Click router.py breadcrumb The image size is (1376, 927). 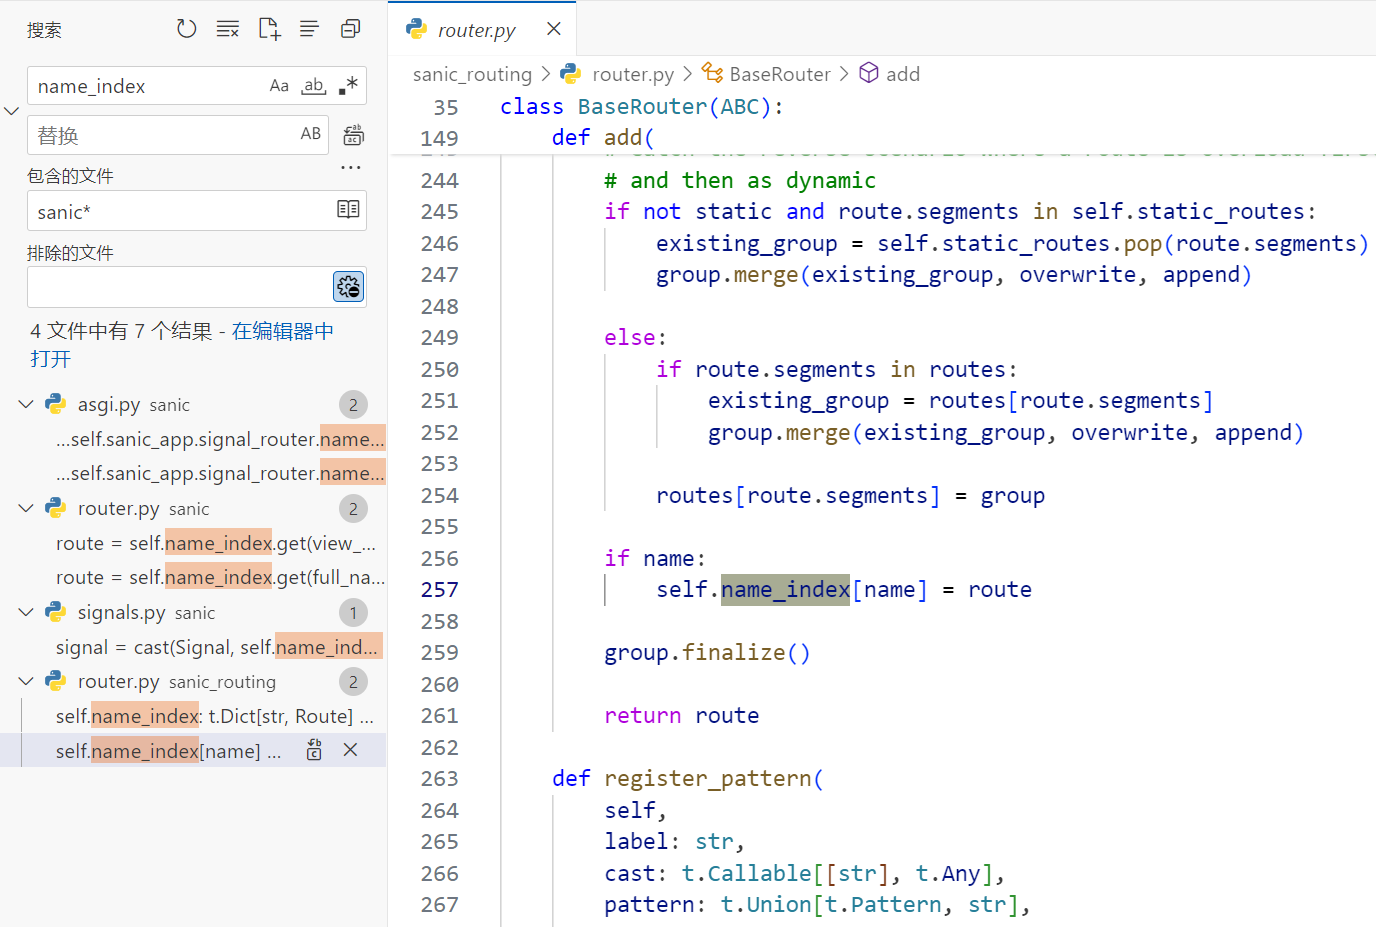click(633, 74)
